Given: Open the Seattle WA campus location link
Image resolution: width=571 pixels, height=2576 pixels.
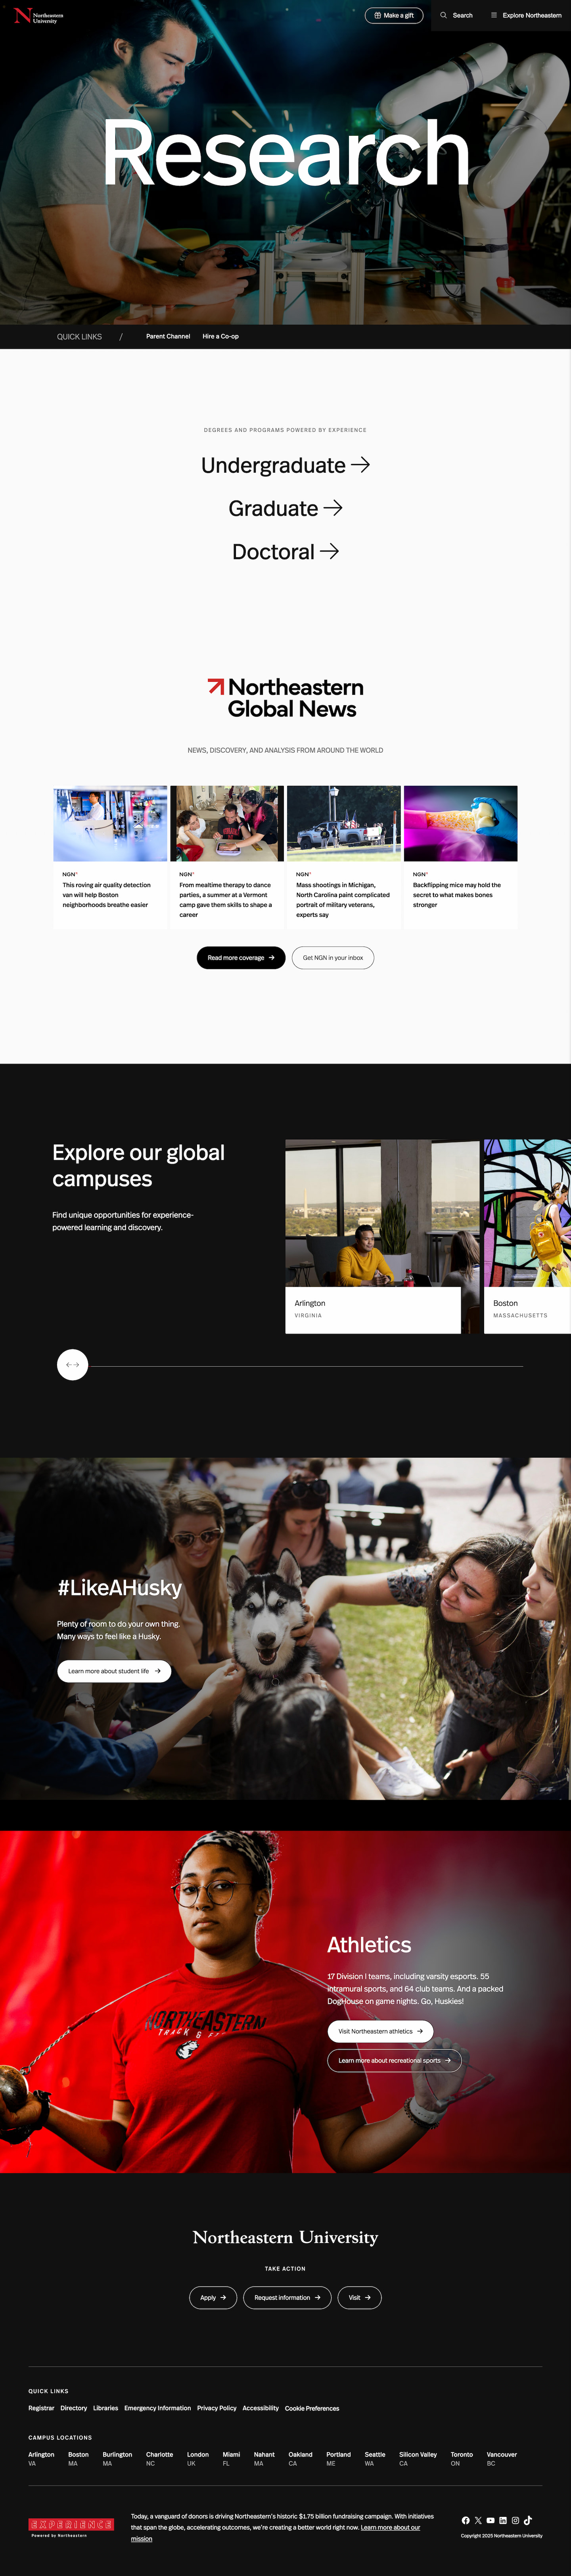Looking at the screenshot, I should pyautogui.click(x=375, y=2458).
